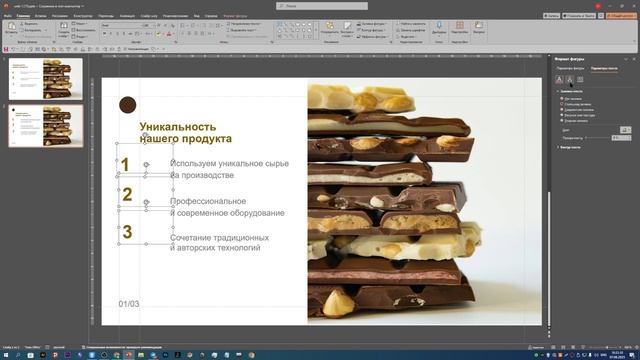Click the Present in Teams button
The width and height of the screenshot is (640, 360).
579,16
